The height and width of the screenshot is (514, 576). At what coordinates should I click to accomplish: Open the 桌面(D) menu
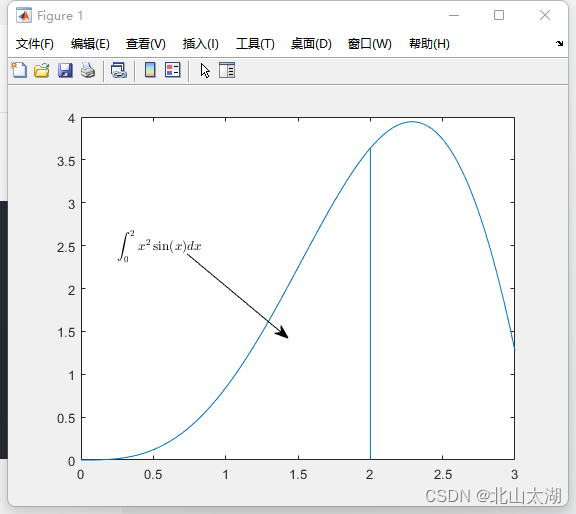click(311, 44)
